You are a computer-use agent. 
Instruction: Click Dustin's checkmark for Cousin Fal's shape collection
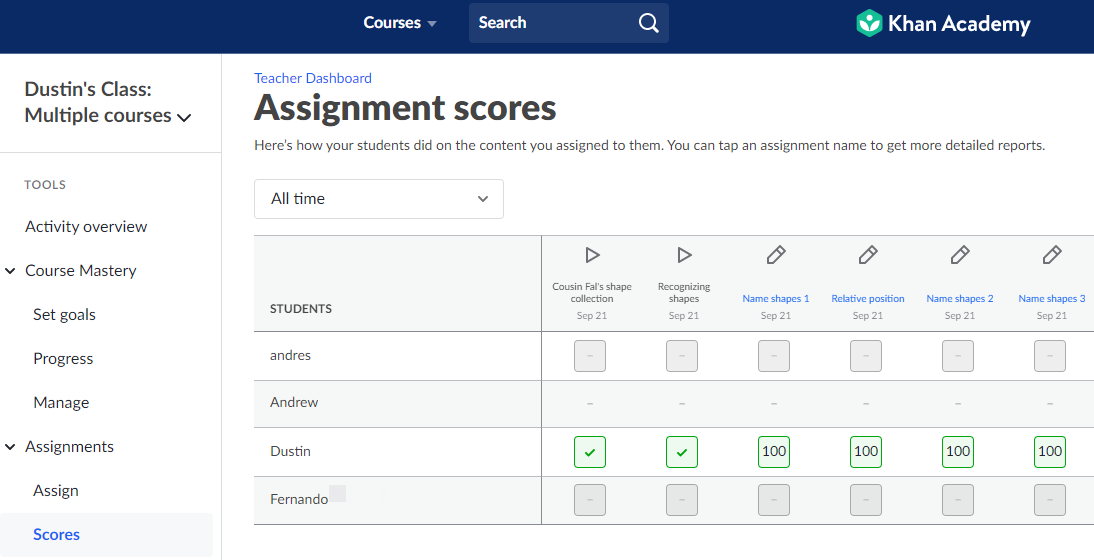click(590, 452)
